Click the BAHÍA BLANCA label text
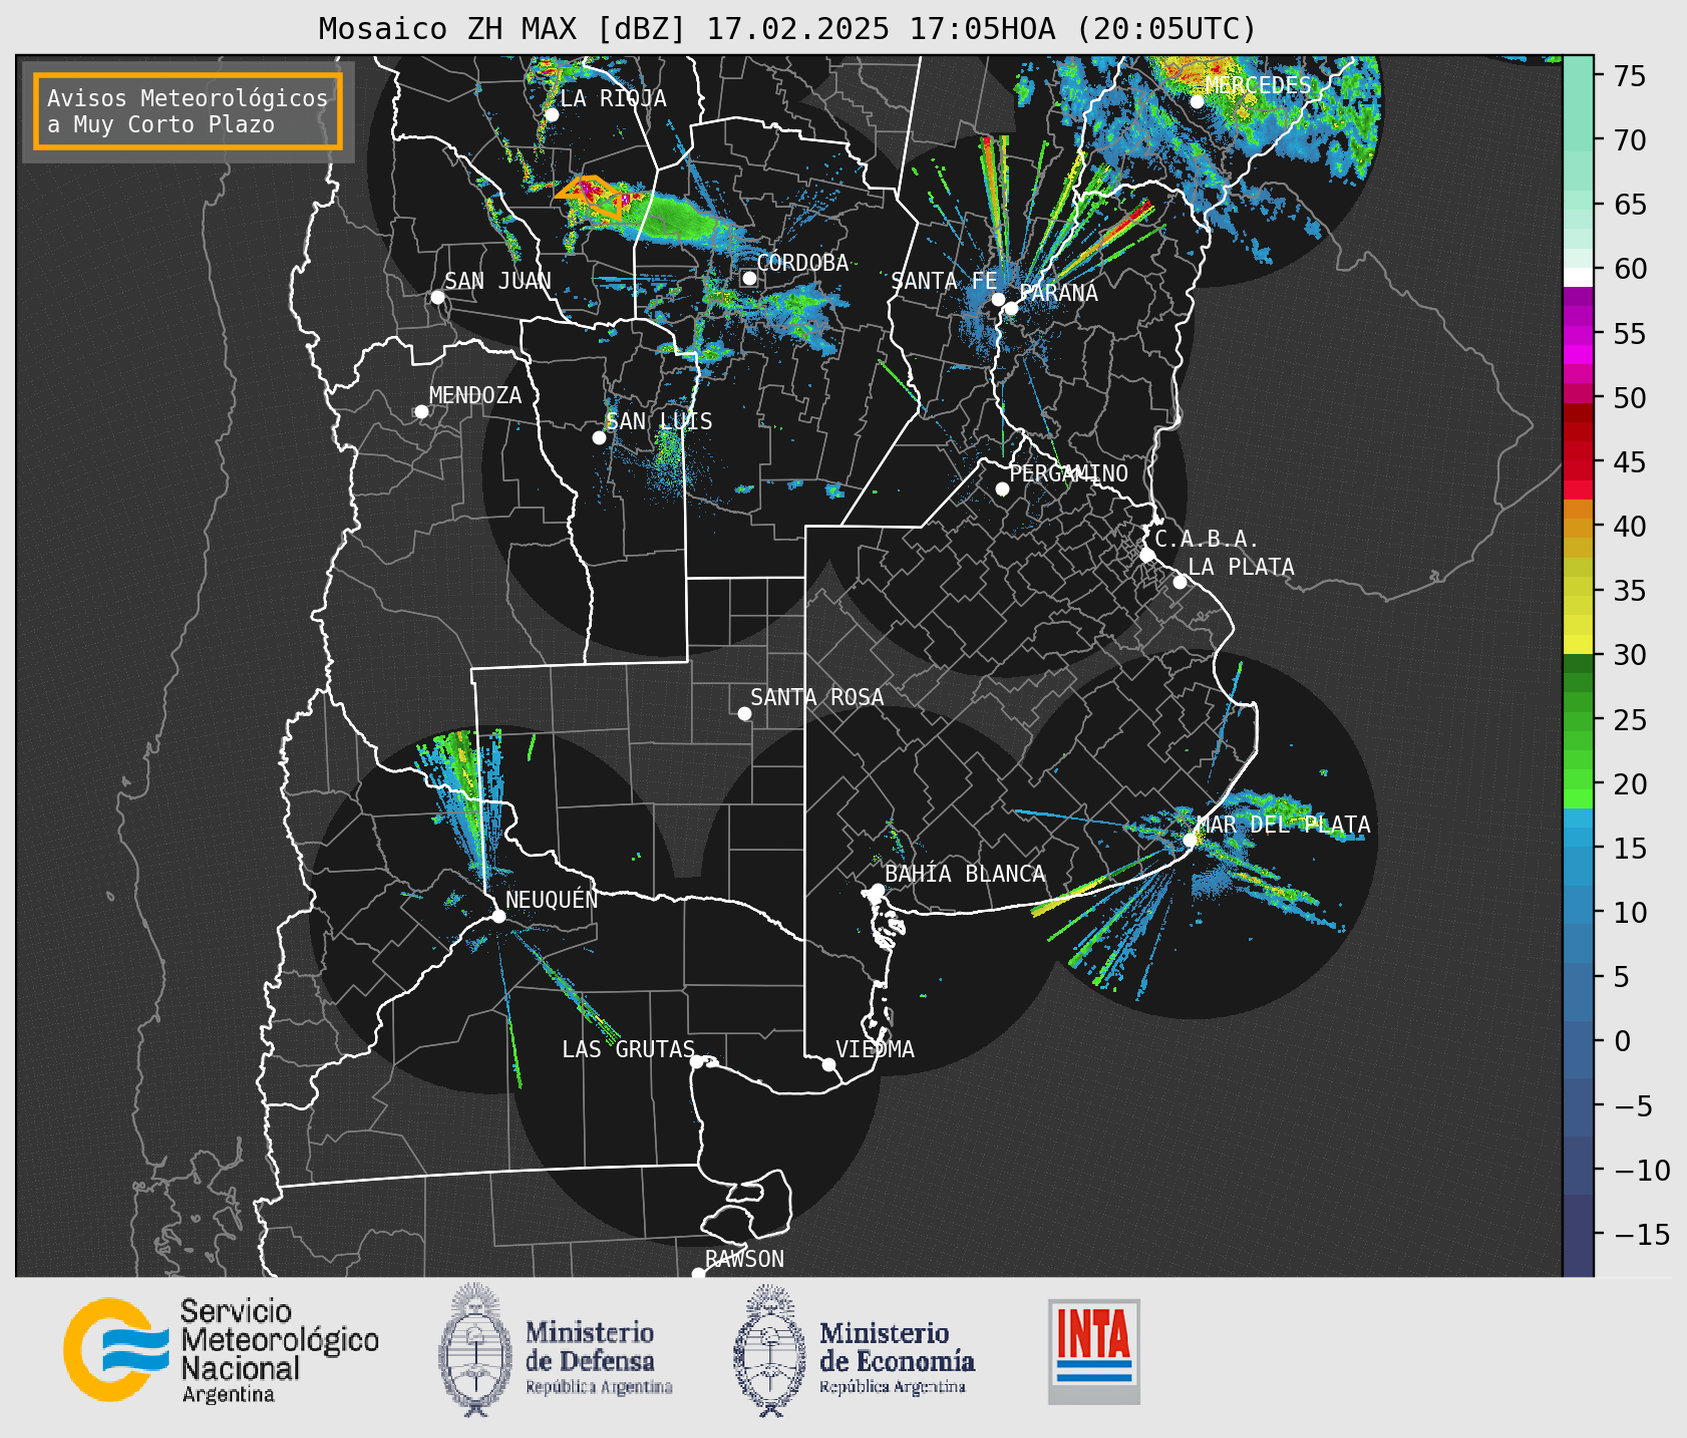 (x=965, y=874)
